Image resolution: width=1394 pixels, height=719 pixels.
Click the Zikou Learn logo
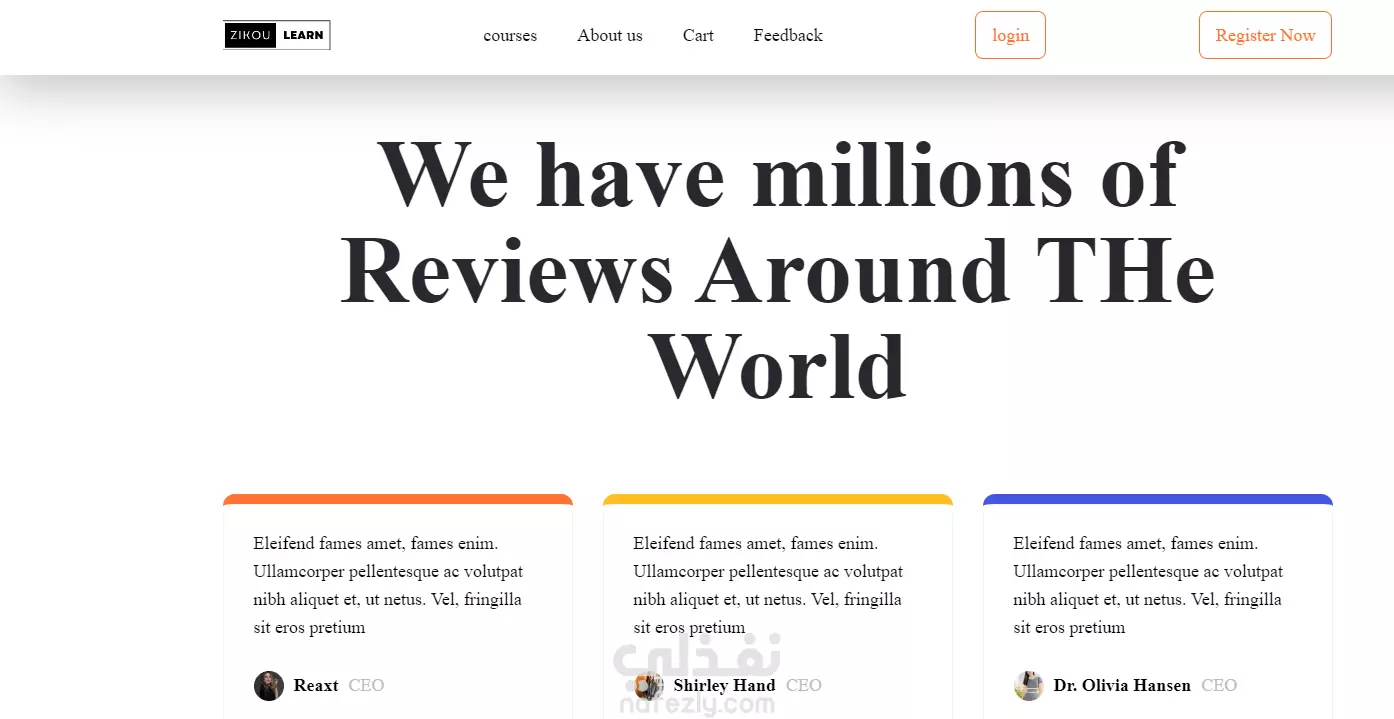point(277,35)
